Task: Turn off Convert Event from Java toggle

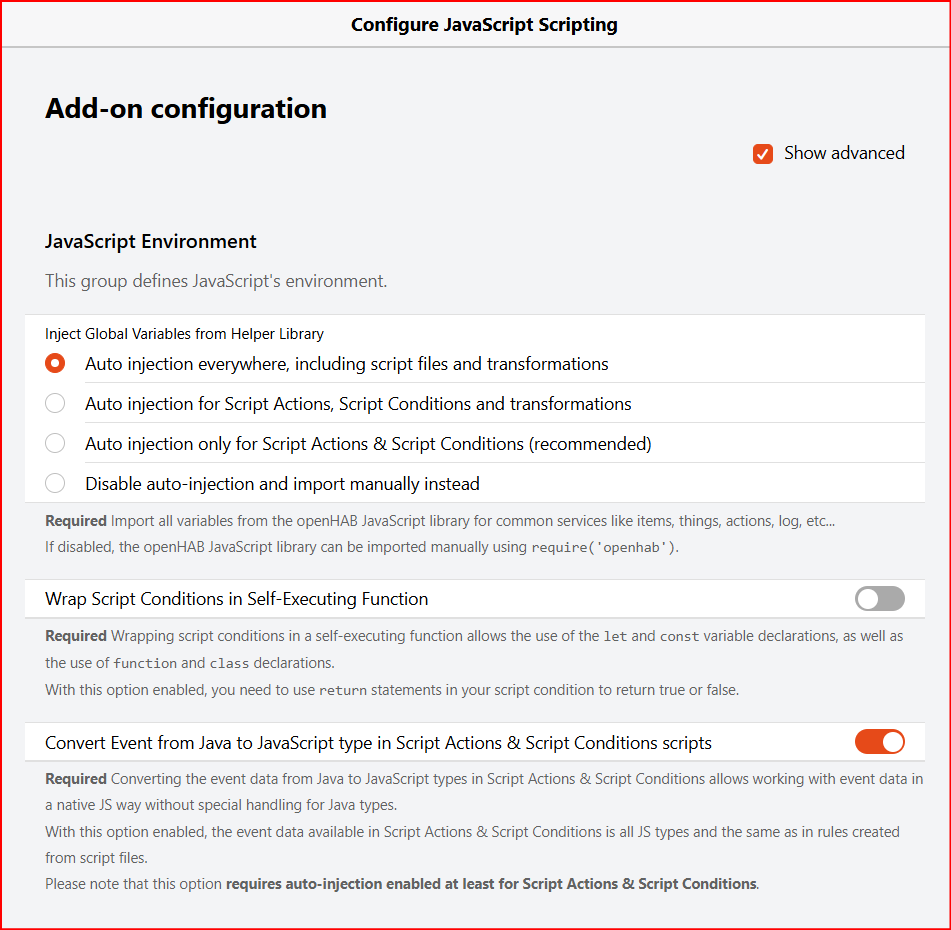Action: pos(879,742)
